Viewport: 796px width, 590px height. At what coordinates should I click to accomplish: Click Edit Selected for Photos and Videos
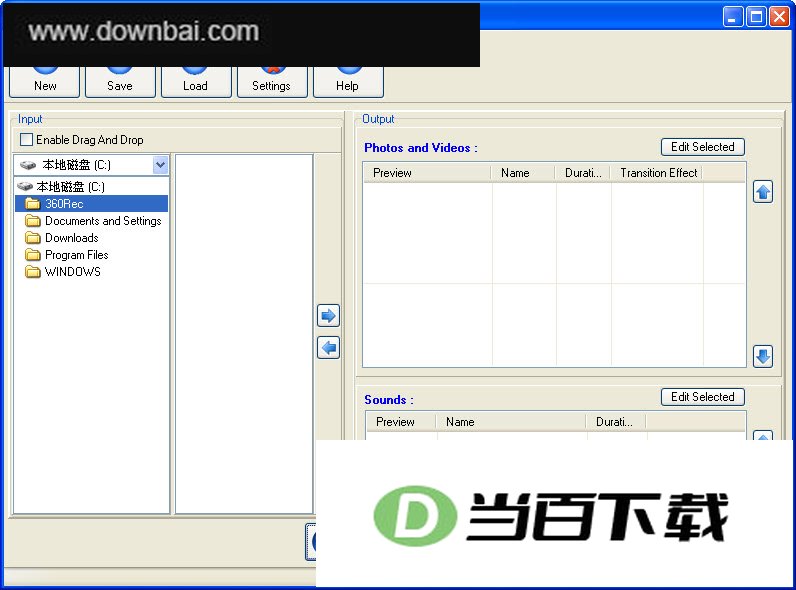point(703,147)
